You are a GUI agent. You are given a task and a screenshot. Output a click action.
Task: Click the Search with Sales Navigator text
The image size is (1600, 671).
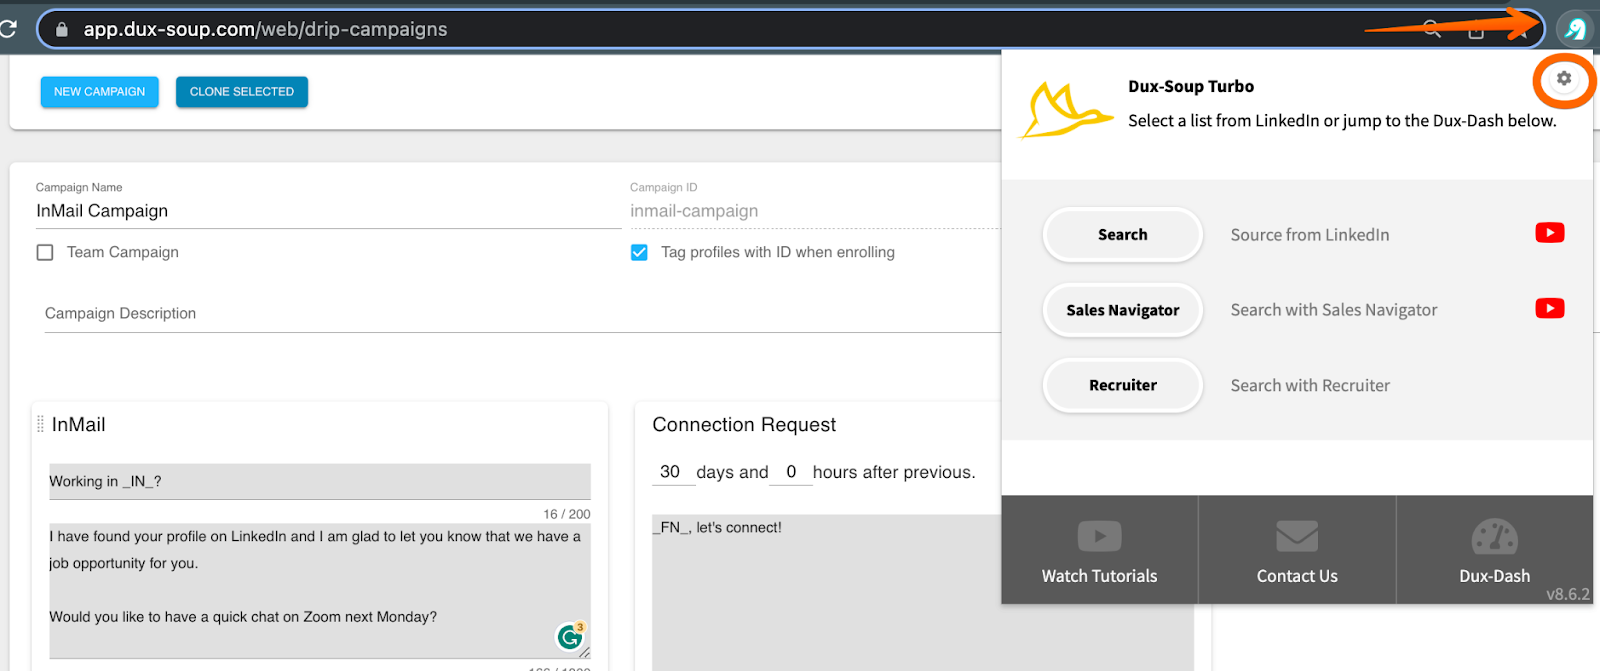point(1334,310)
